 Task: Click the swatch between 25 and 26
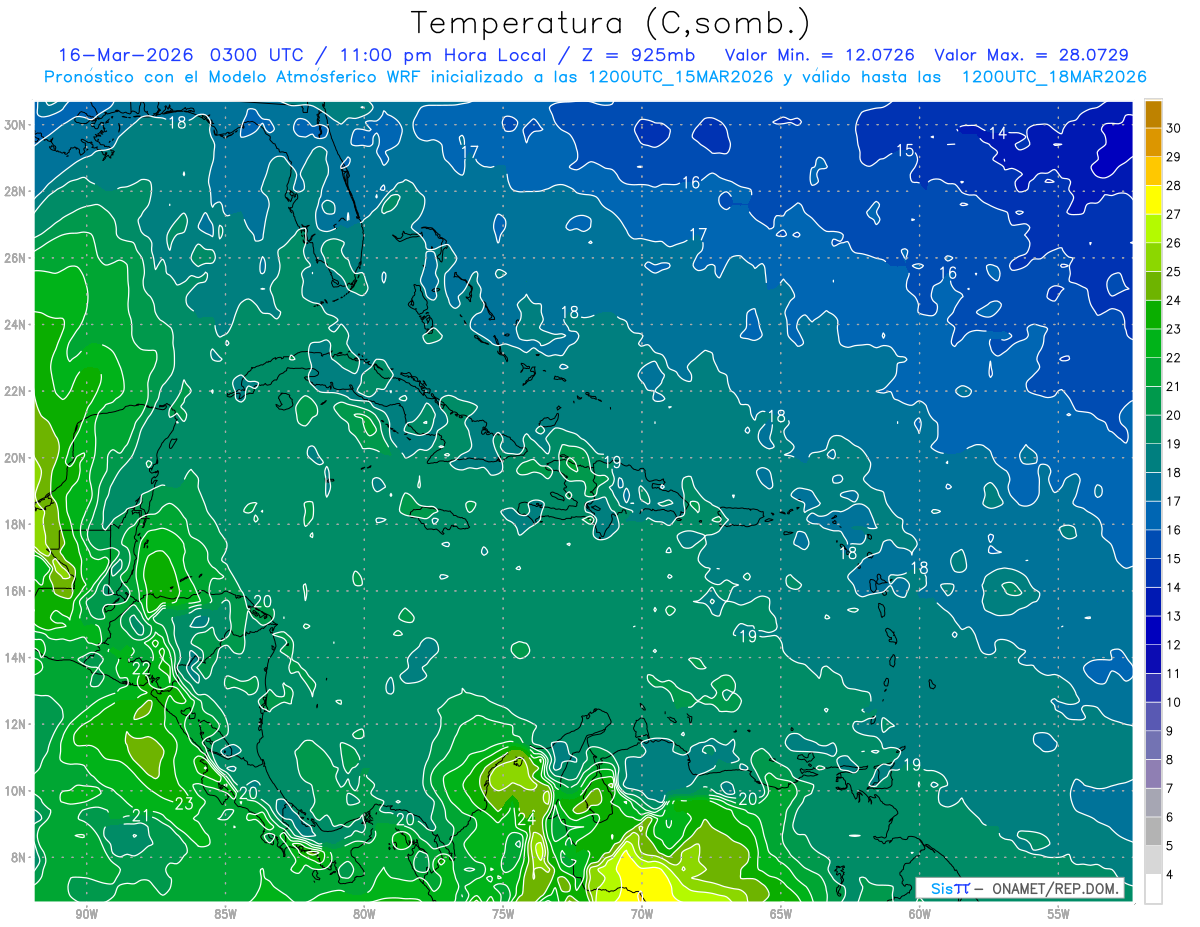pos(1153,257)
